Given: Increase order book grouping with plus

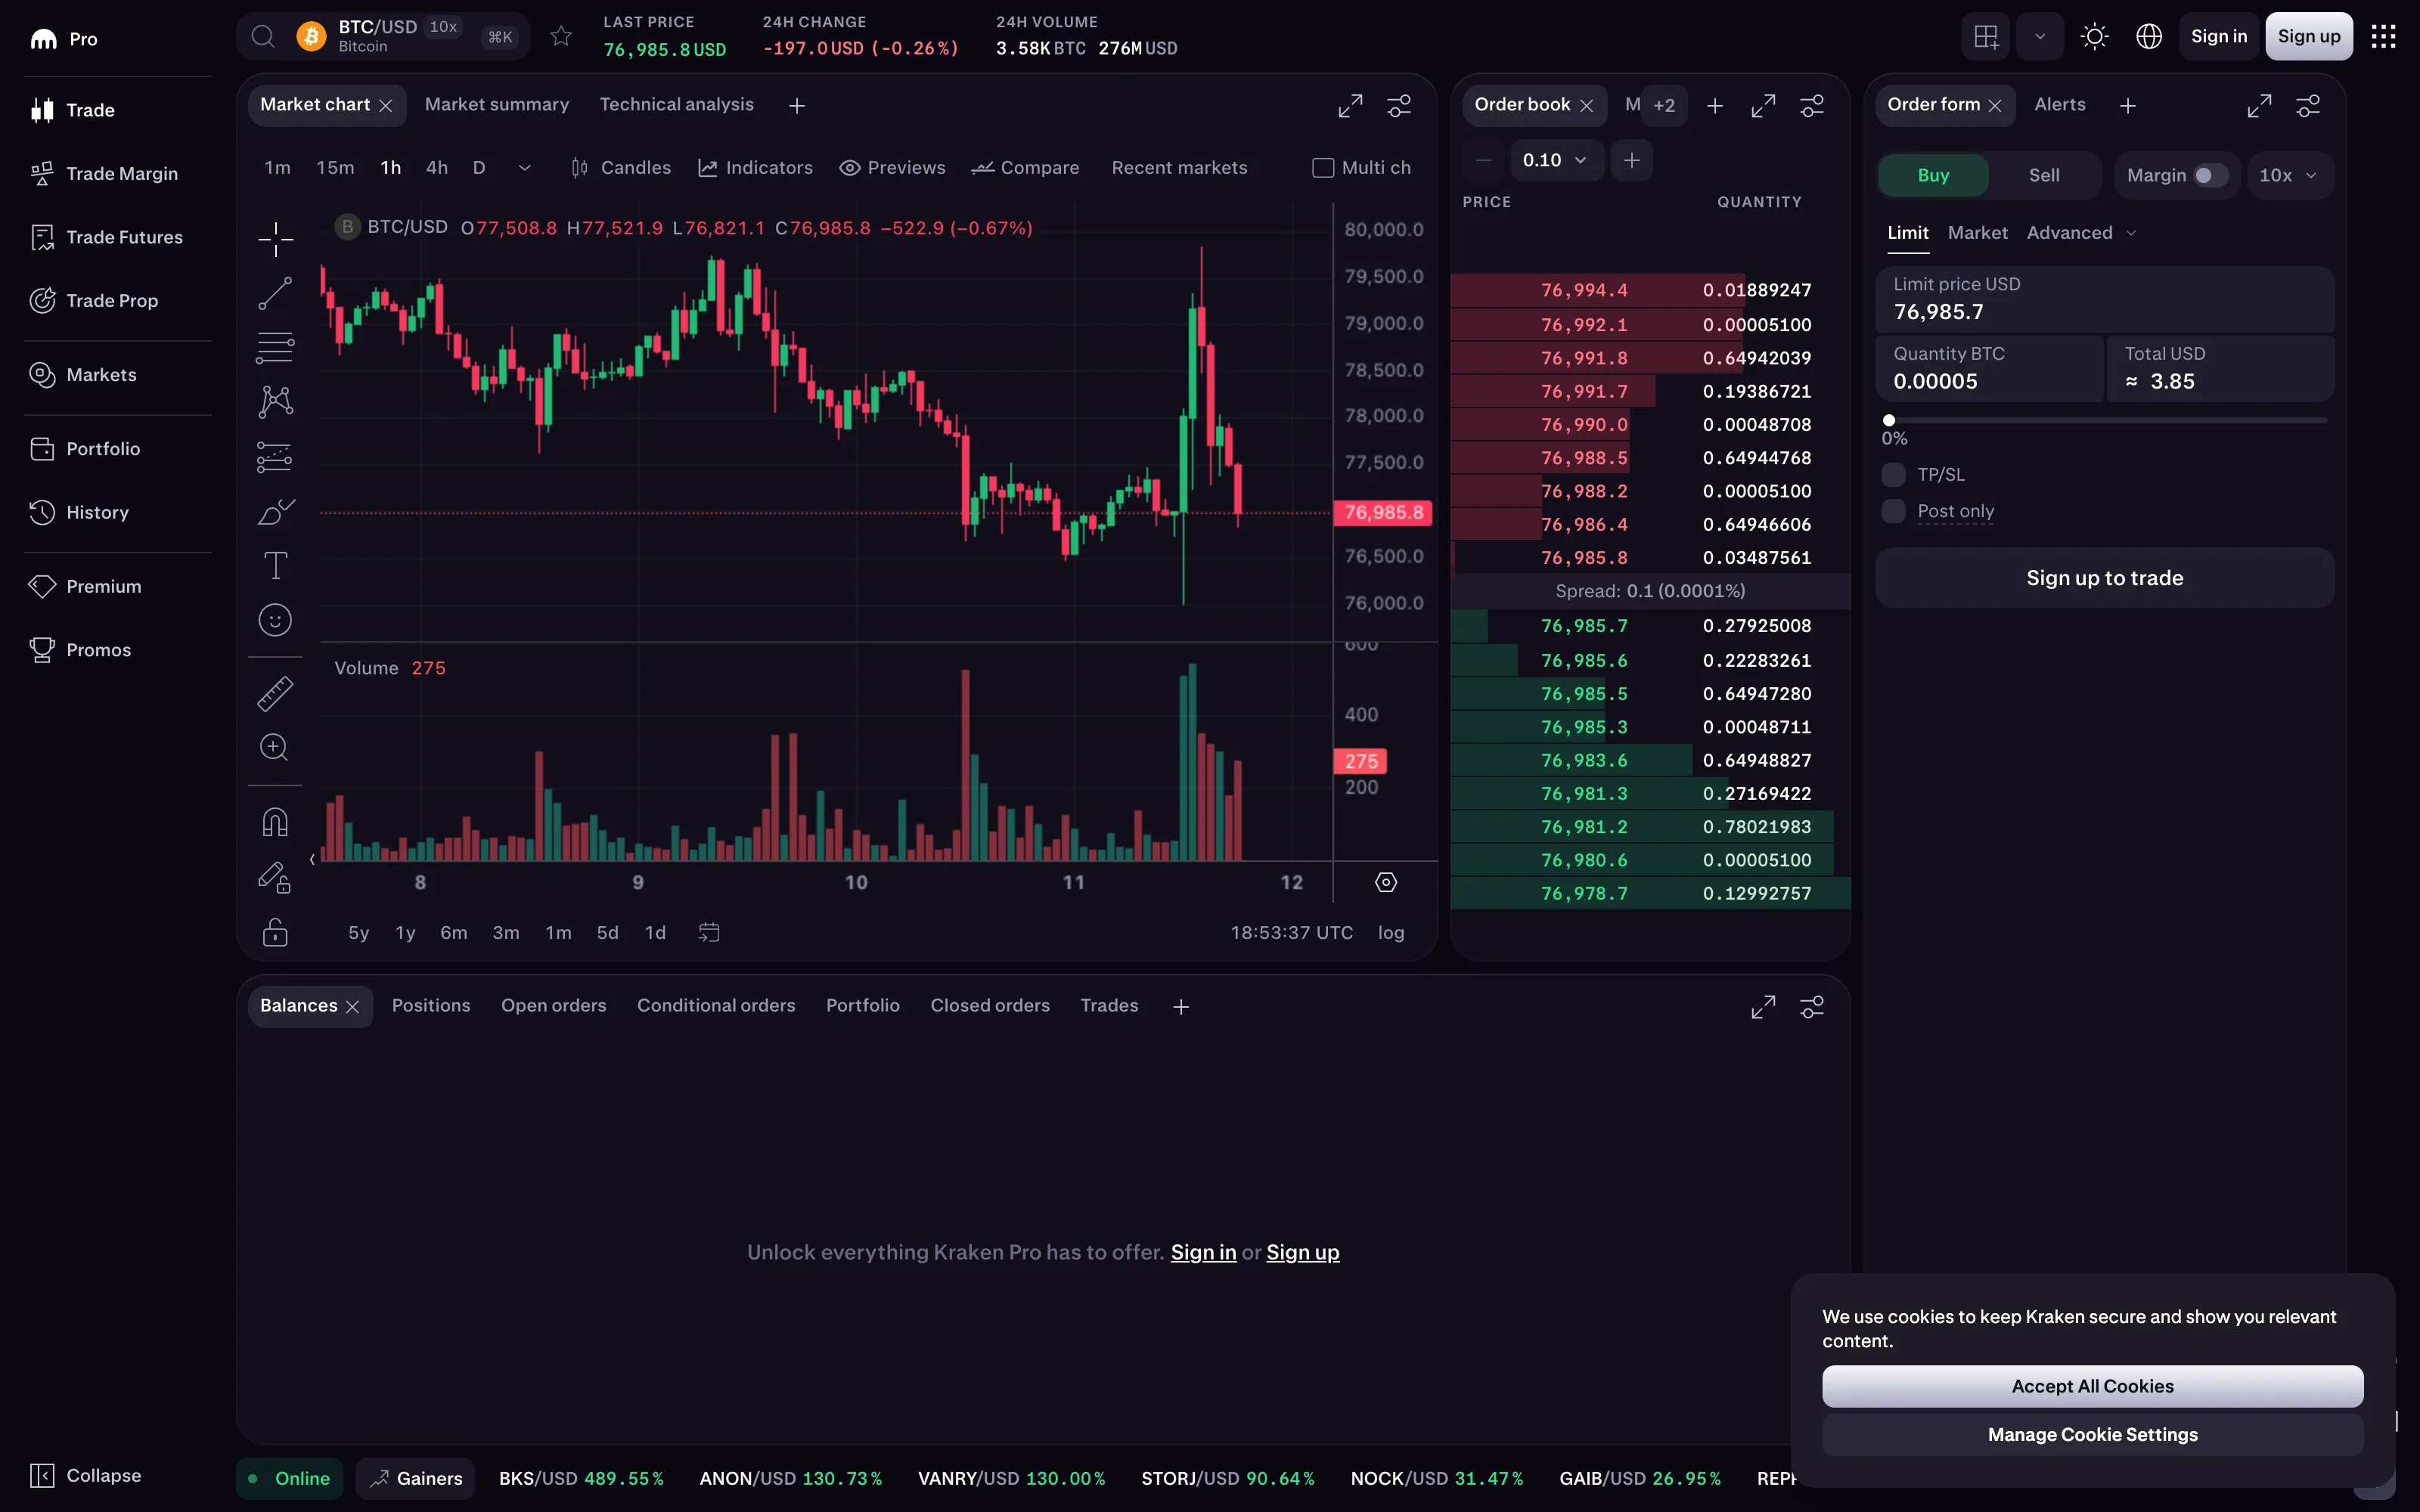Looking at the screenshot, I should 1631,160.
